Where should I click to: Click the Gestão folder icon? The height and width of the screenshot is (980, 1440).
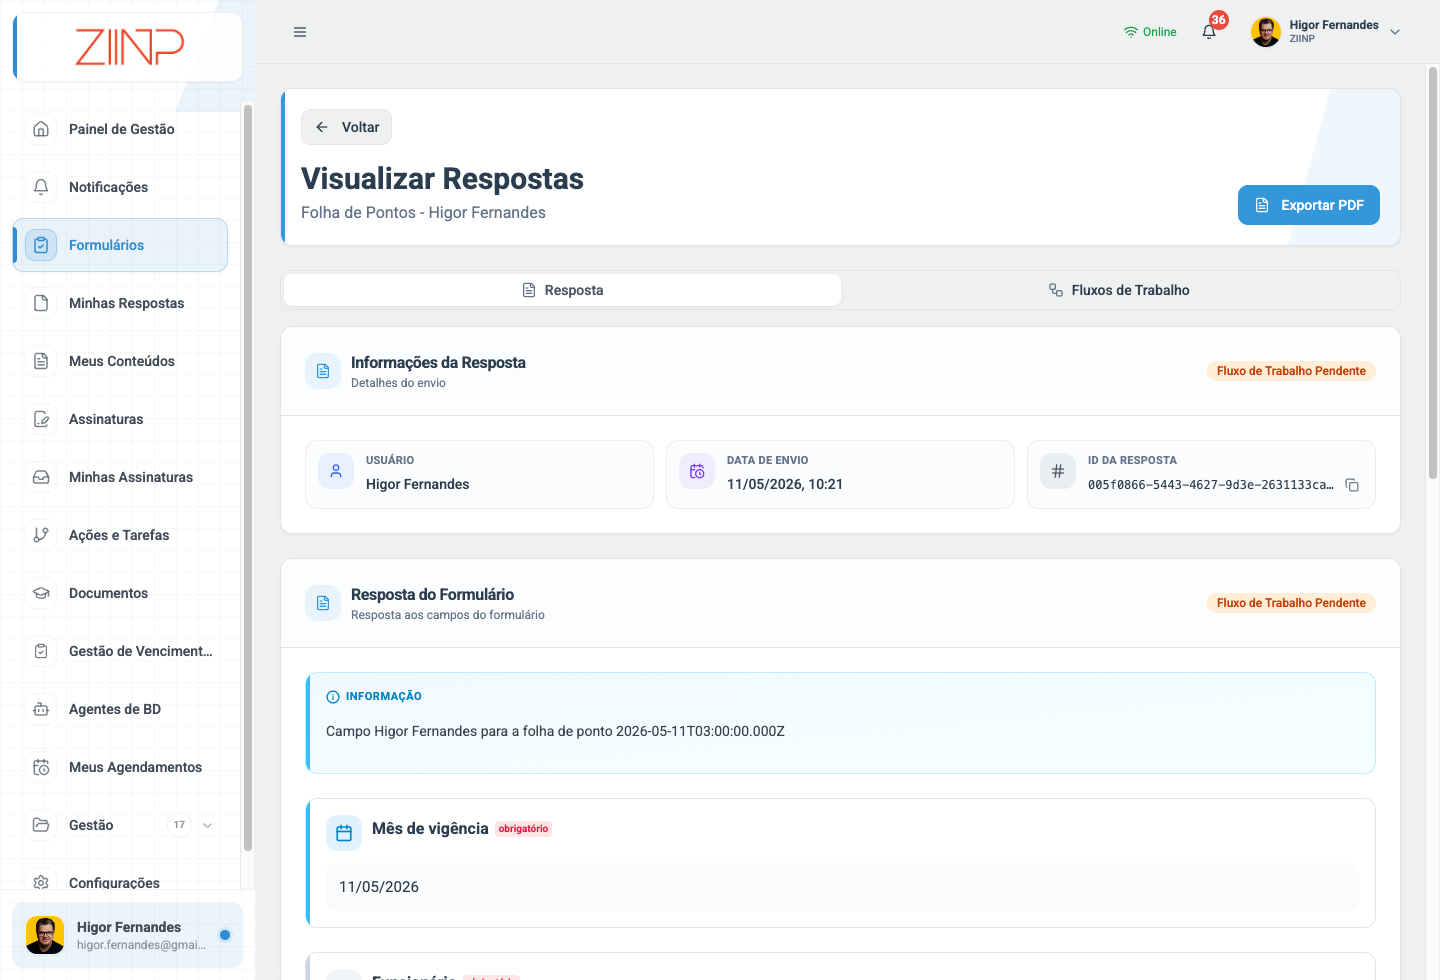tap(41, 825)
